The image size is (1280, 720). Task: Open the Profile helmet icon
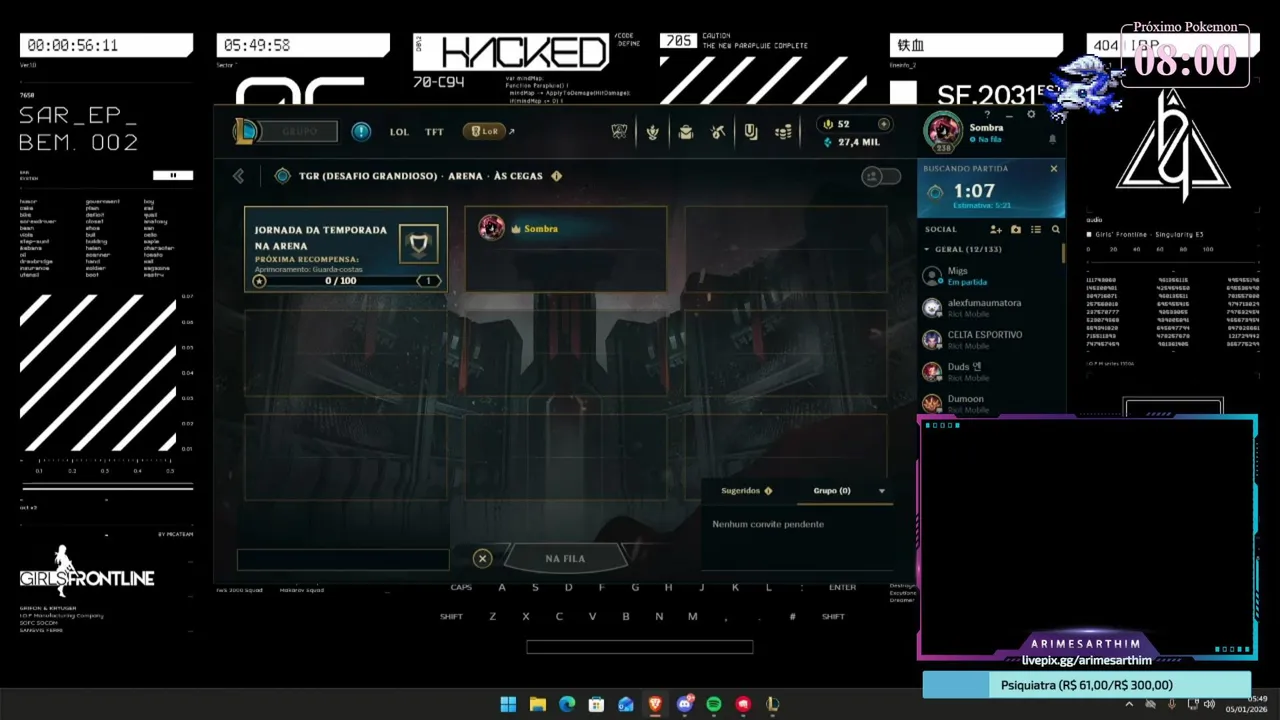pos(653,131)
